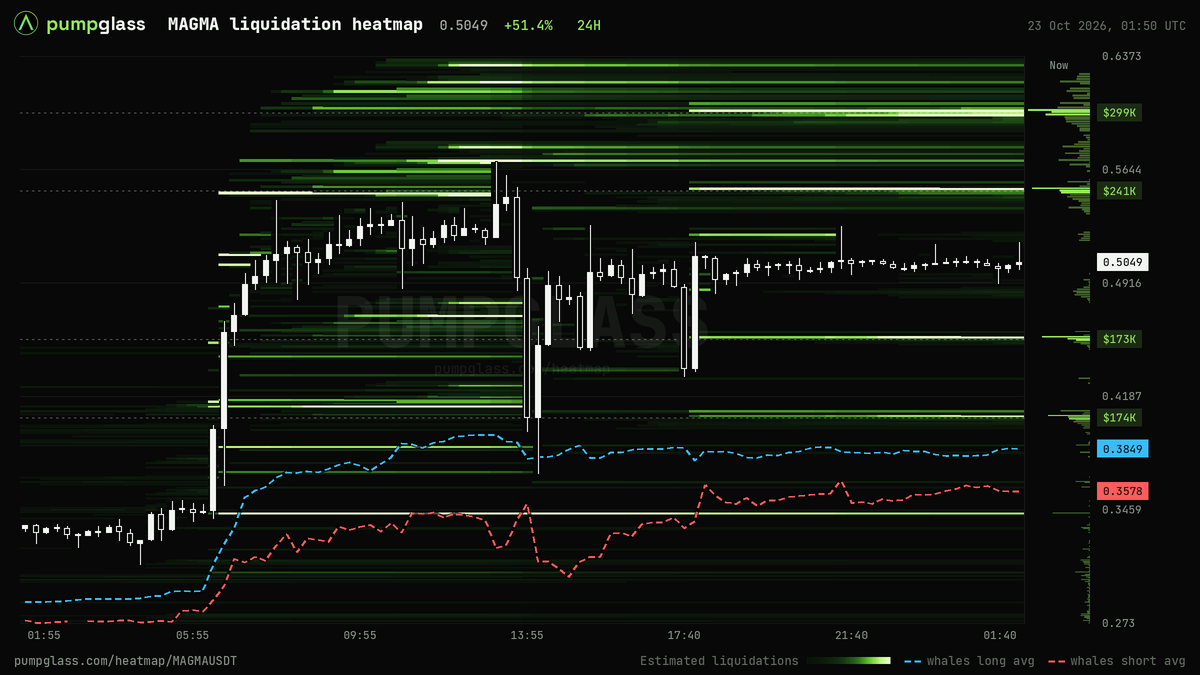This screenshot has width=1200, height=675.
Task: Click the 13:55 time axis label
Action: 526,635
